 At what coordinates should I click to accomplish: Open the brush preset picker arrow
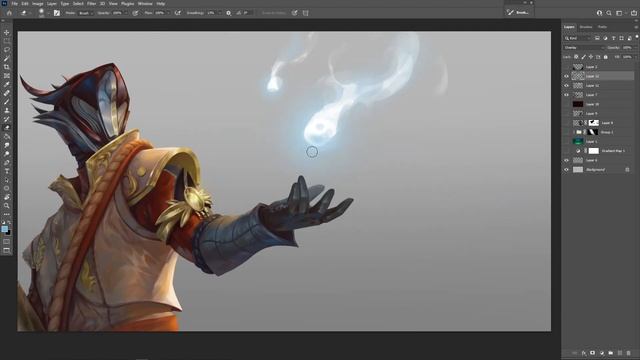tap(48, 13)
